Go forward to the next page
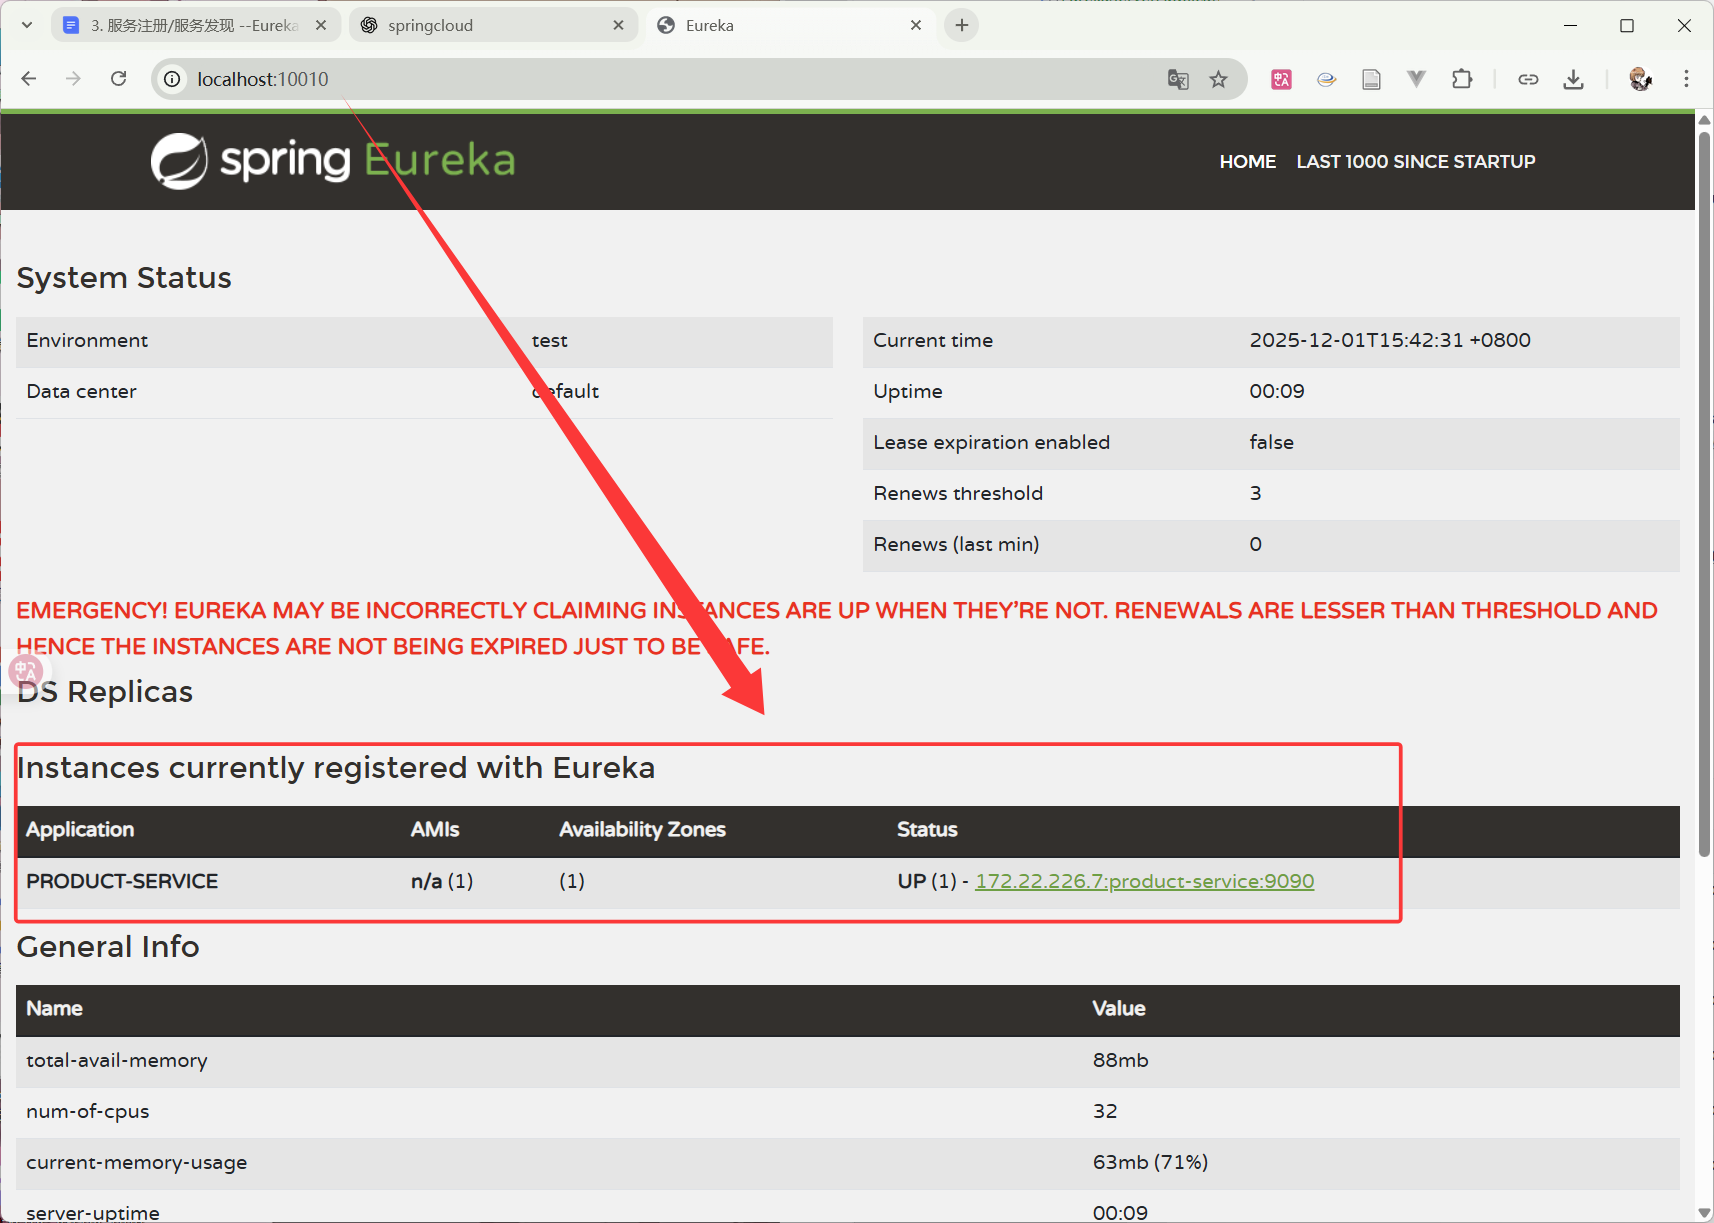This screenshot has height=1223, width=1714. point(73,79)
